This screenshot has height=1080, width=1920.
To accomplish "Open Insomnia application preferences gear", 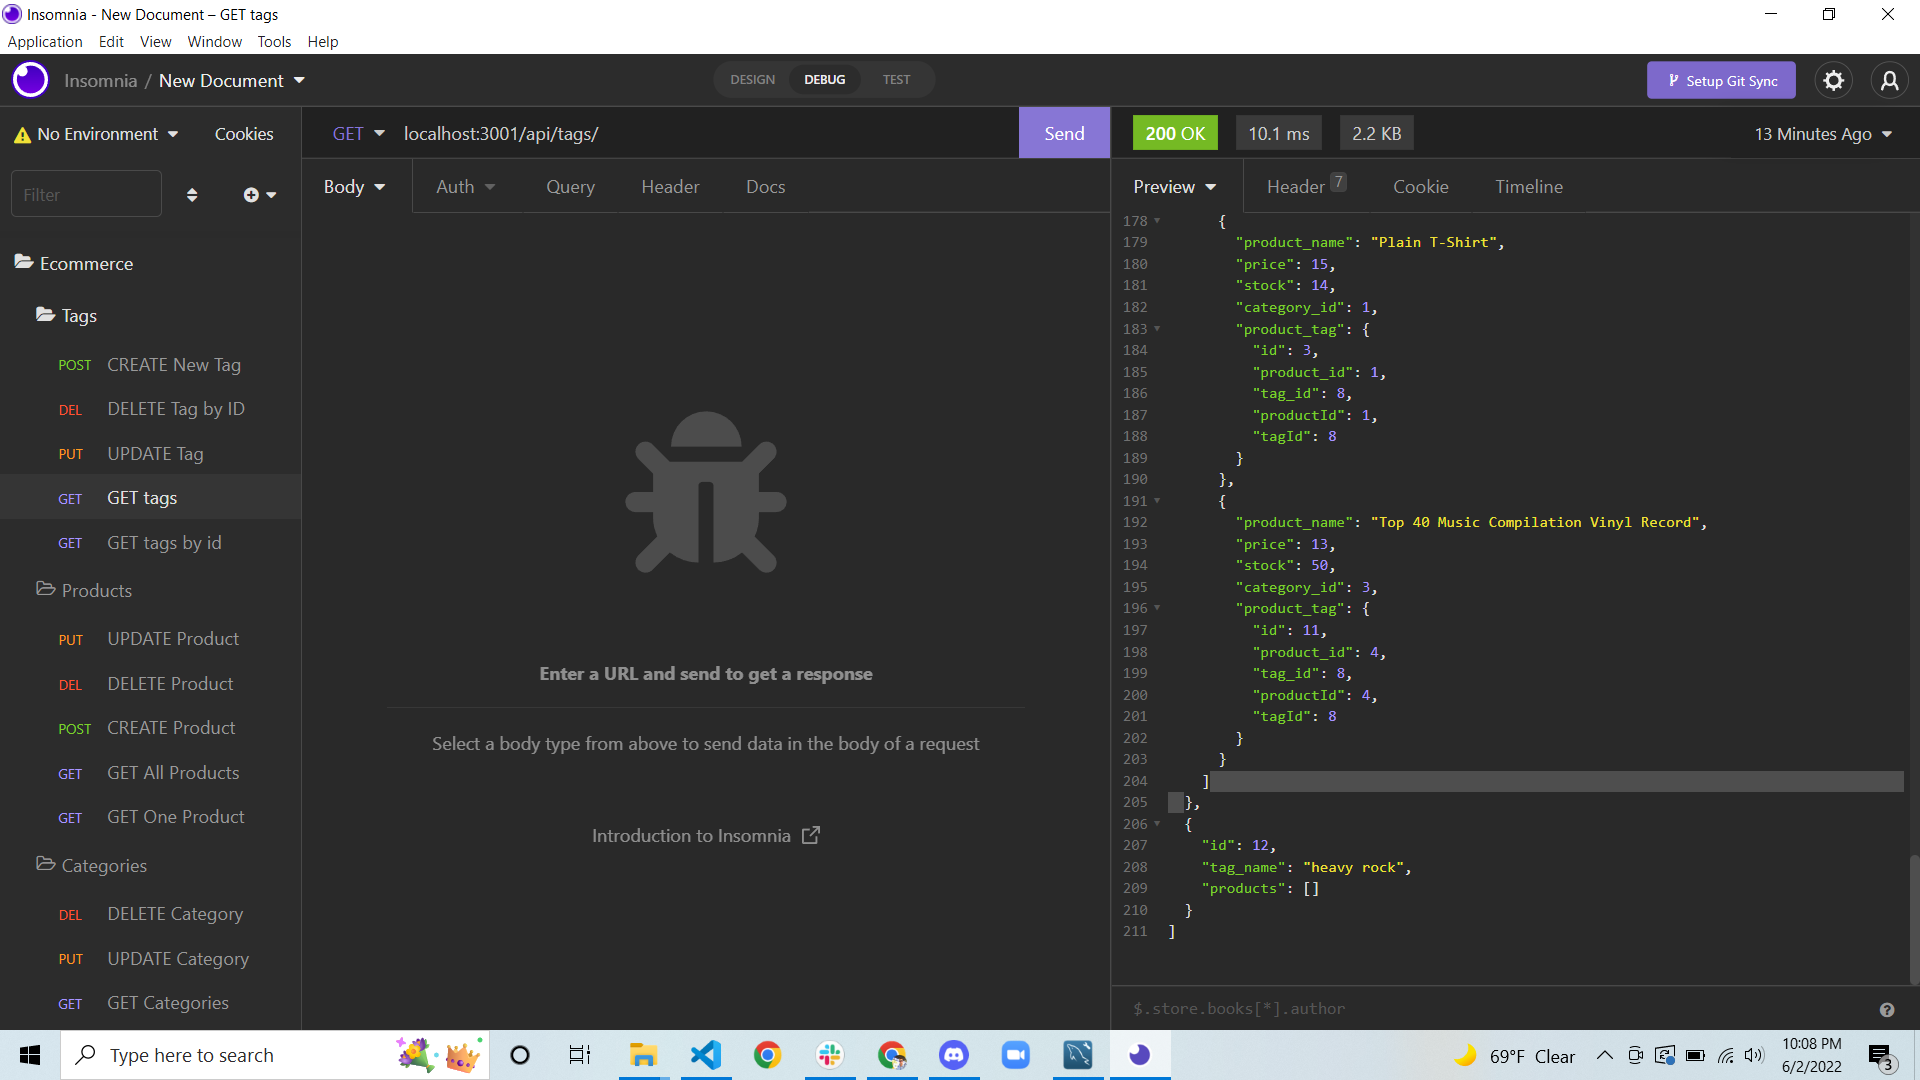I will click(1836, 80).
